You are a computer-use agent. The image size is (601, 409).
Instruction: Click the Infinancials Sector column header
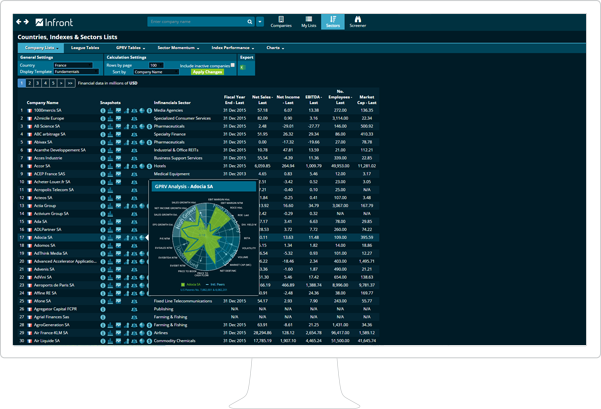click(x=172, y=103)
